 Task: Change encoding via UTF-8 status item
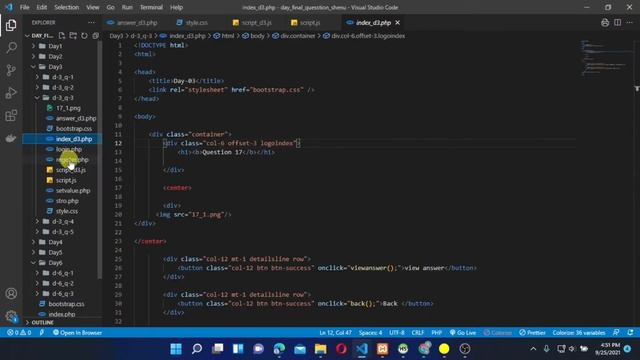(396, 333)
